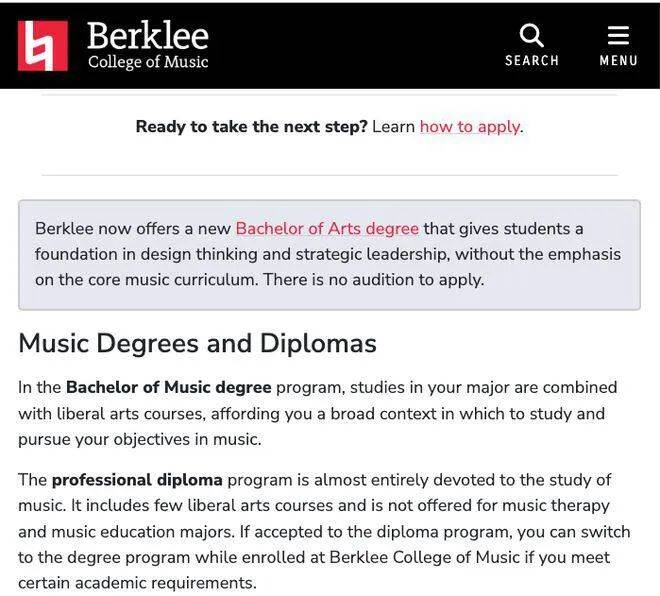Click the College of Music subtitle text
Screen dimensions: 660x596
click(148, 62)
